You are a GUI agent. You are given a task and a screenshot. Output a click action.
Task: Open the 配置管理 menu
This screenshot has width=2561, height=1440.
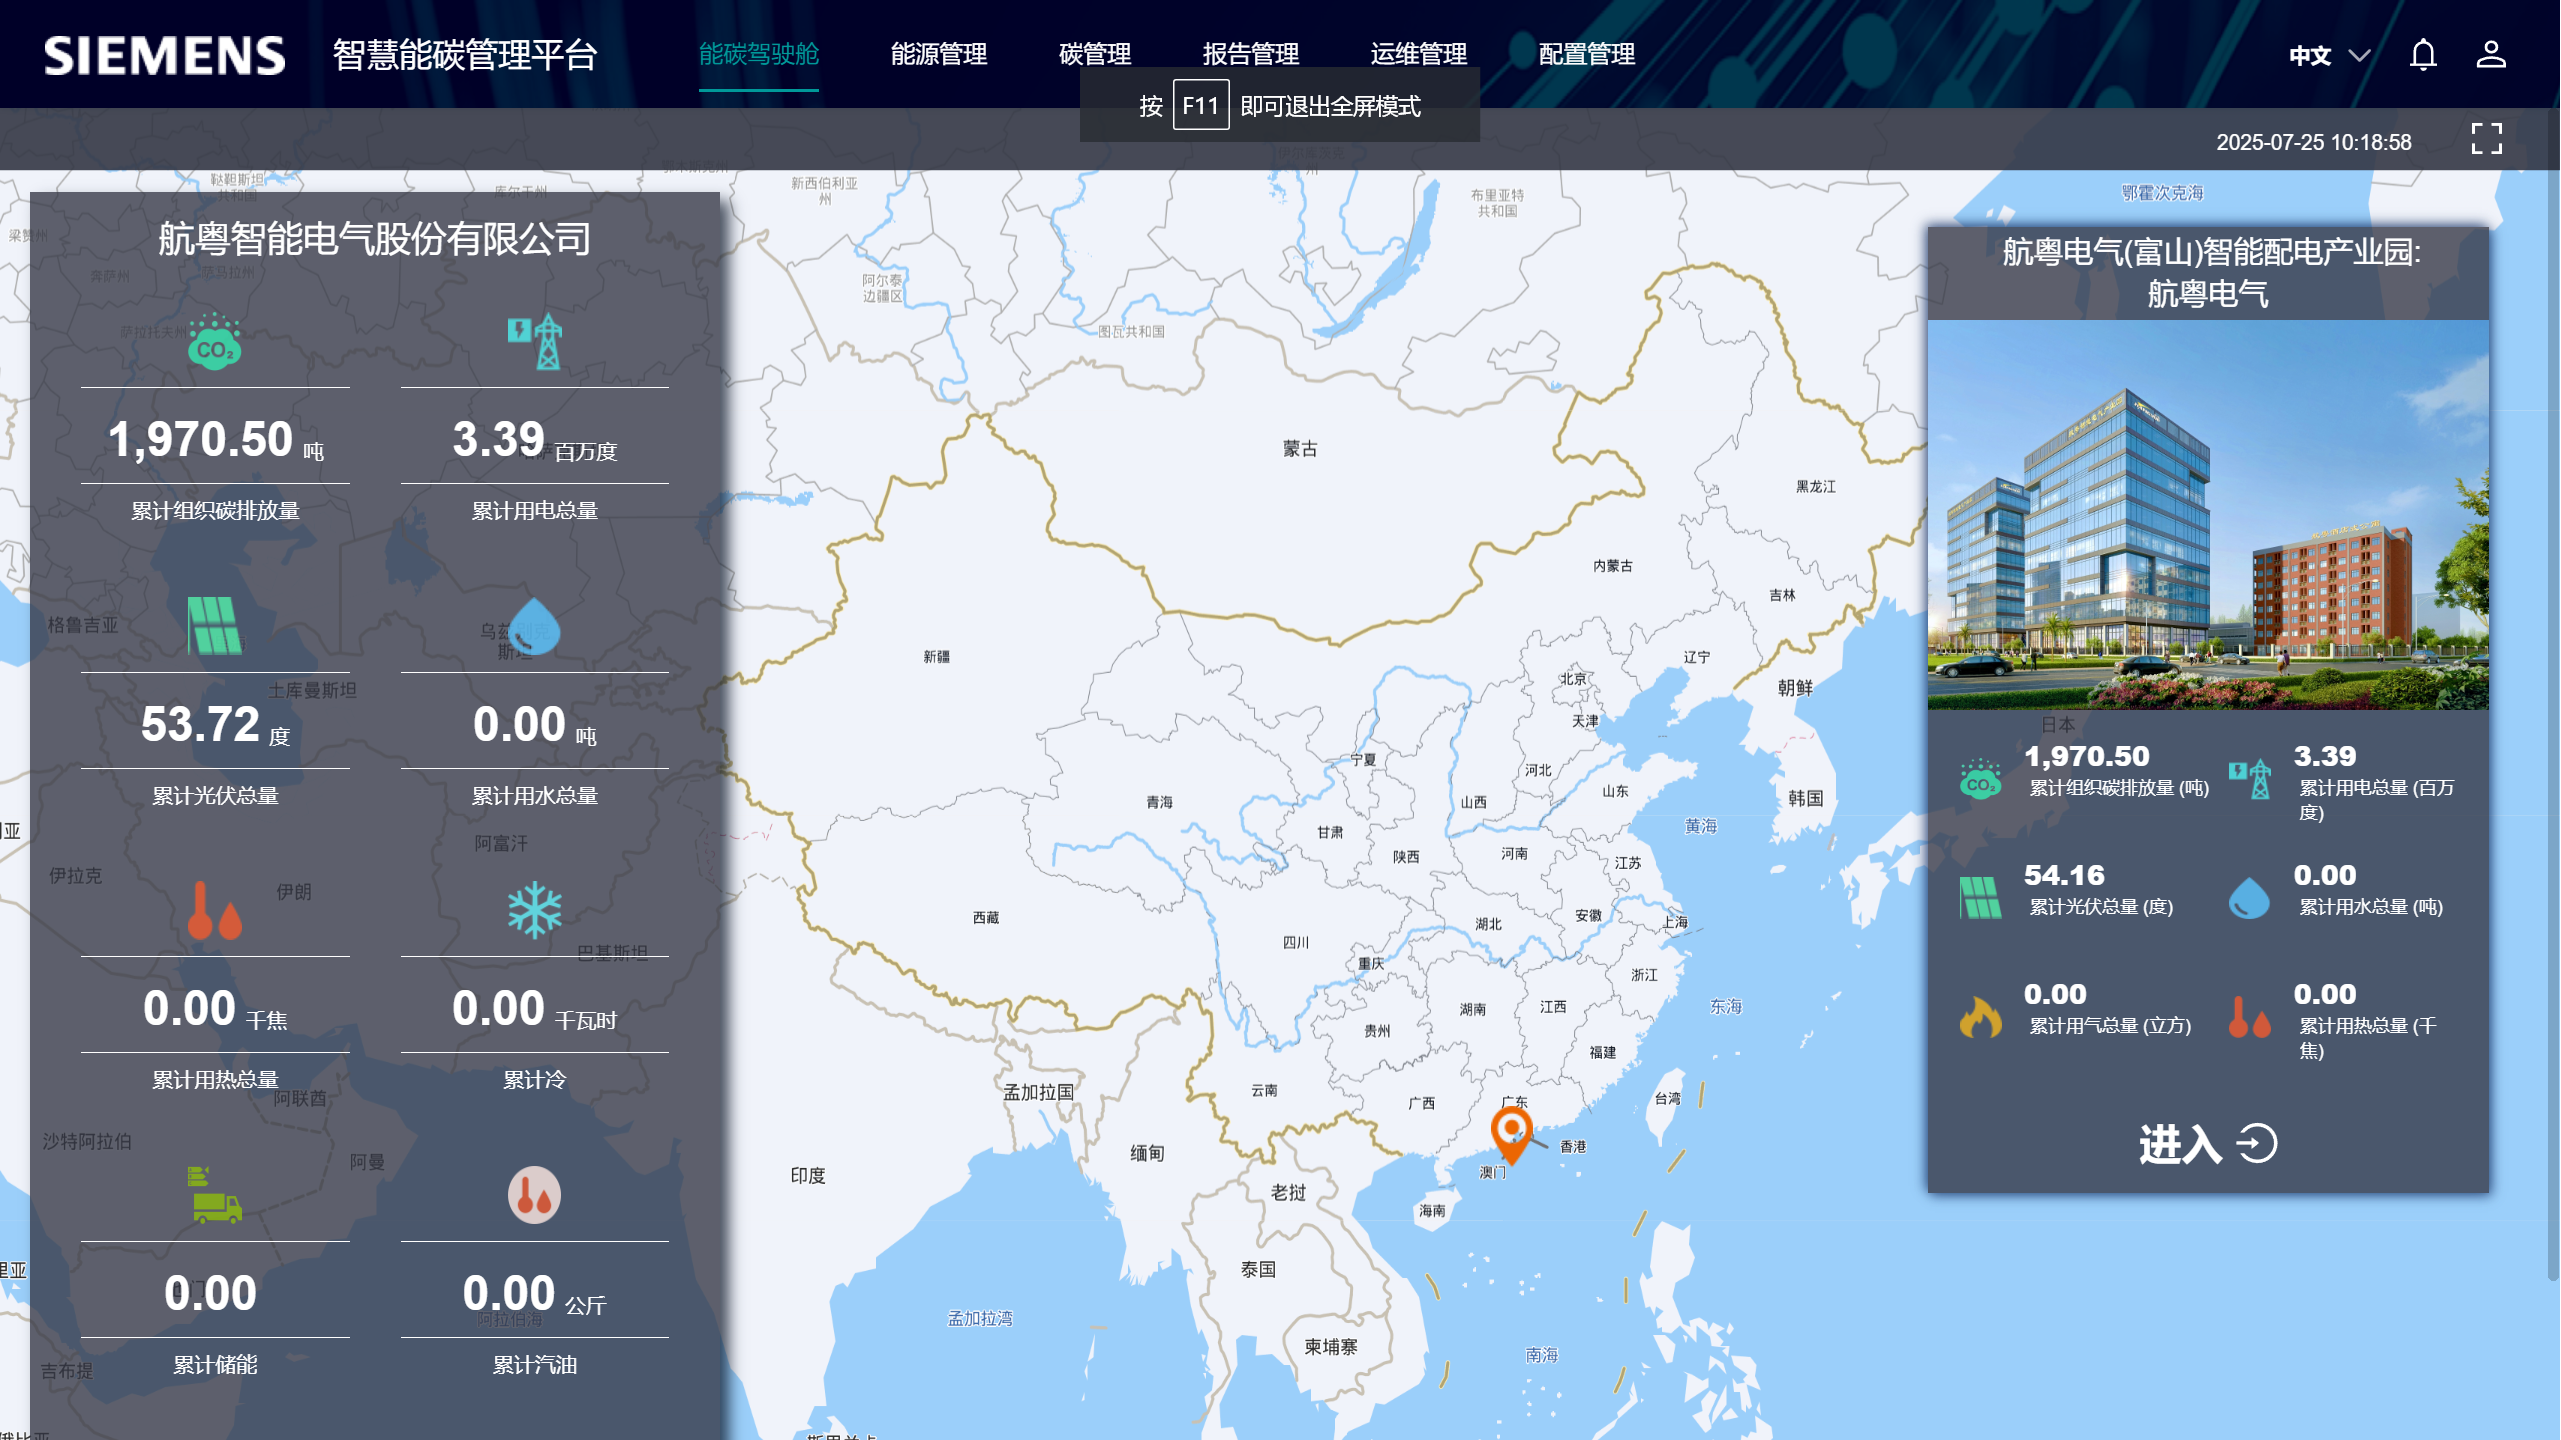click(x=1587, y=54)
